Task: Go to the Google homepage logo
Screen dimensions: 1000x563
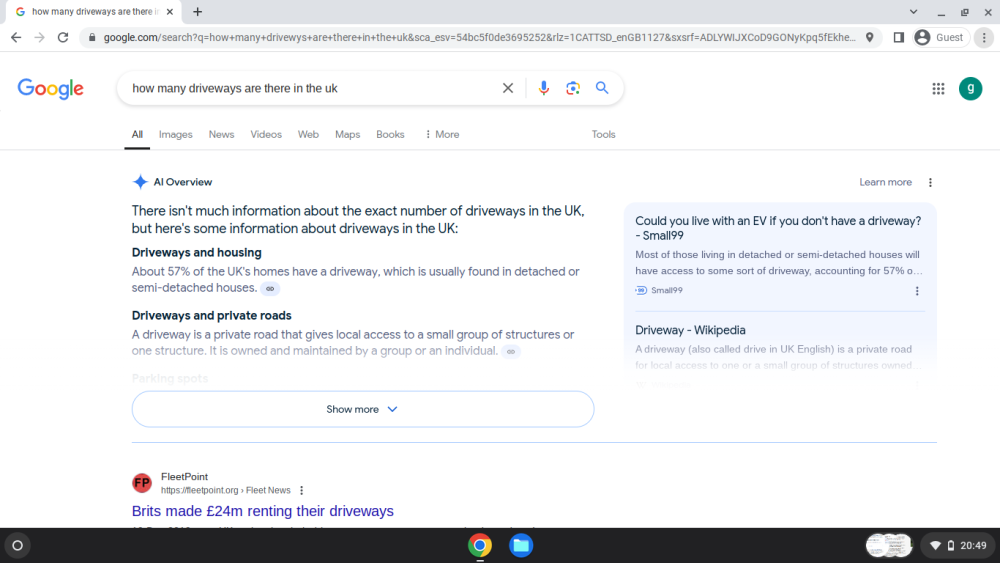Action: click(x=50, y=89)
